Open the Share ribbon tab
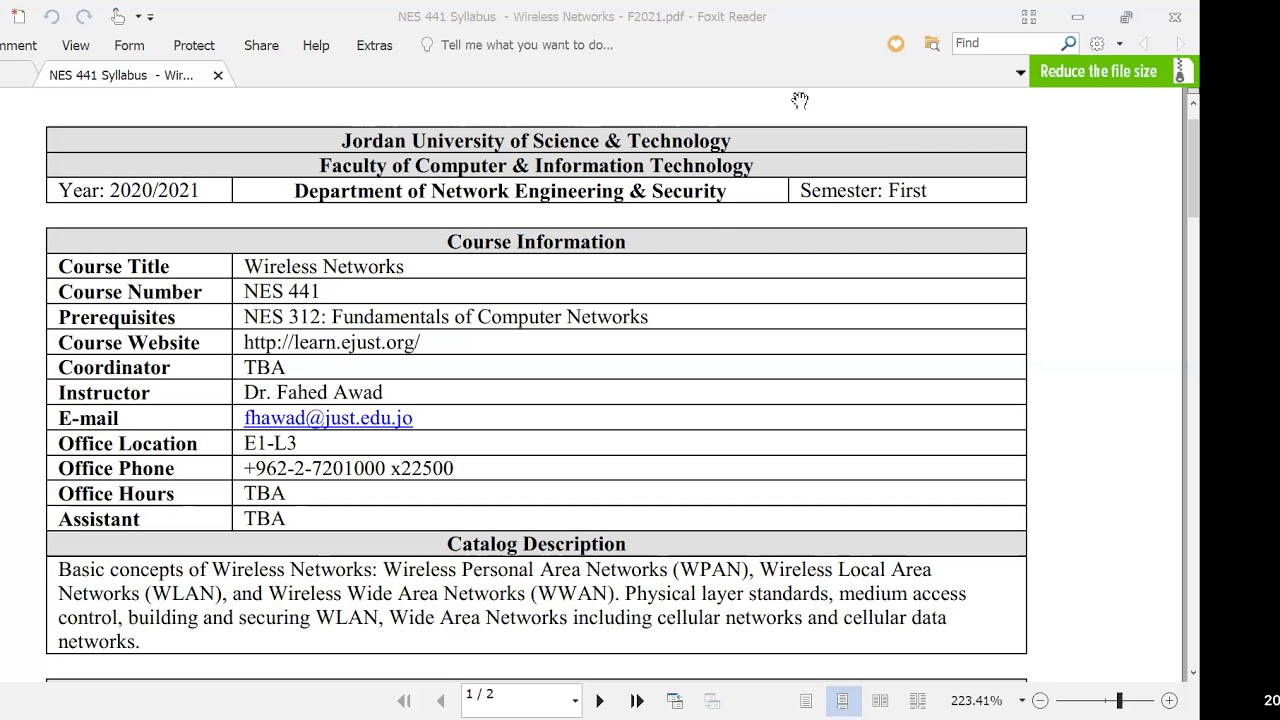 point(261,45)
